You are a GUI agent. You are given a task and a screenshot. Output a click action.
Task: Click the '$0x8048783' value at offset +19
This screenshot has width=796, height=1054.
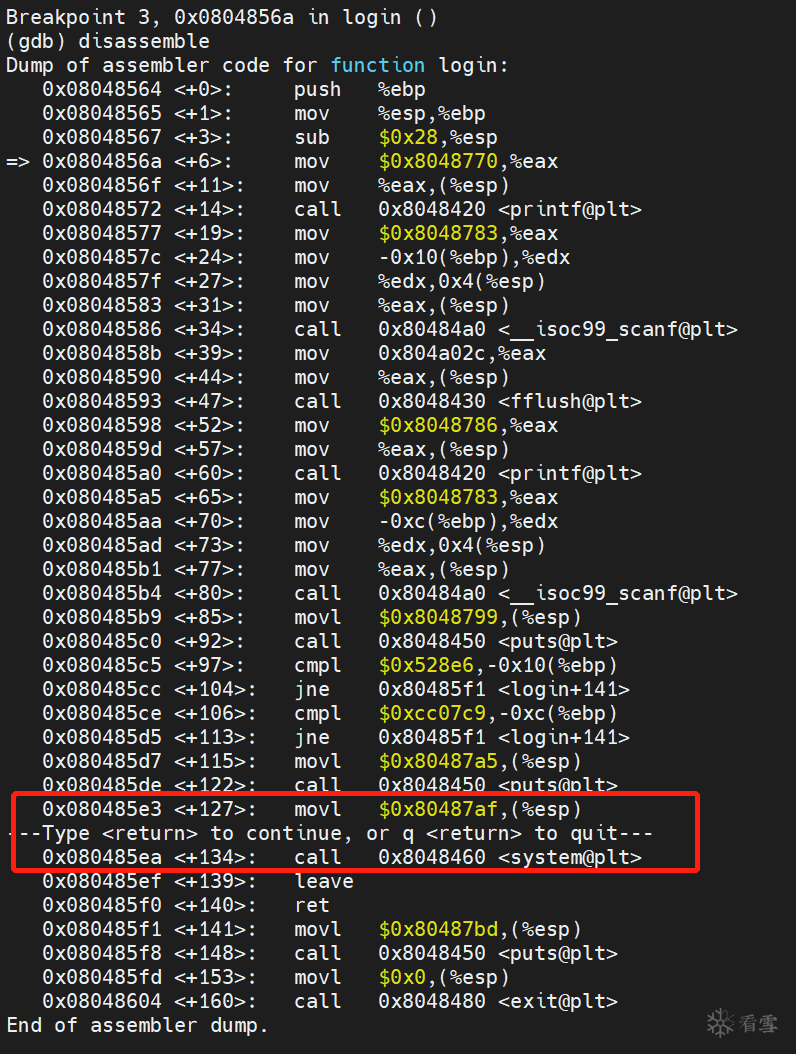438,233
